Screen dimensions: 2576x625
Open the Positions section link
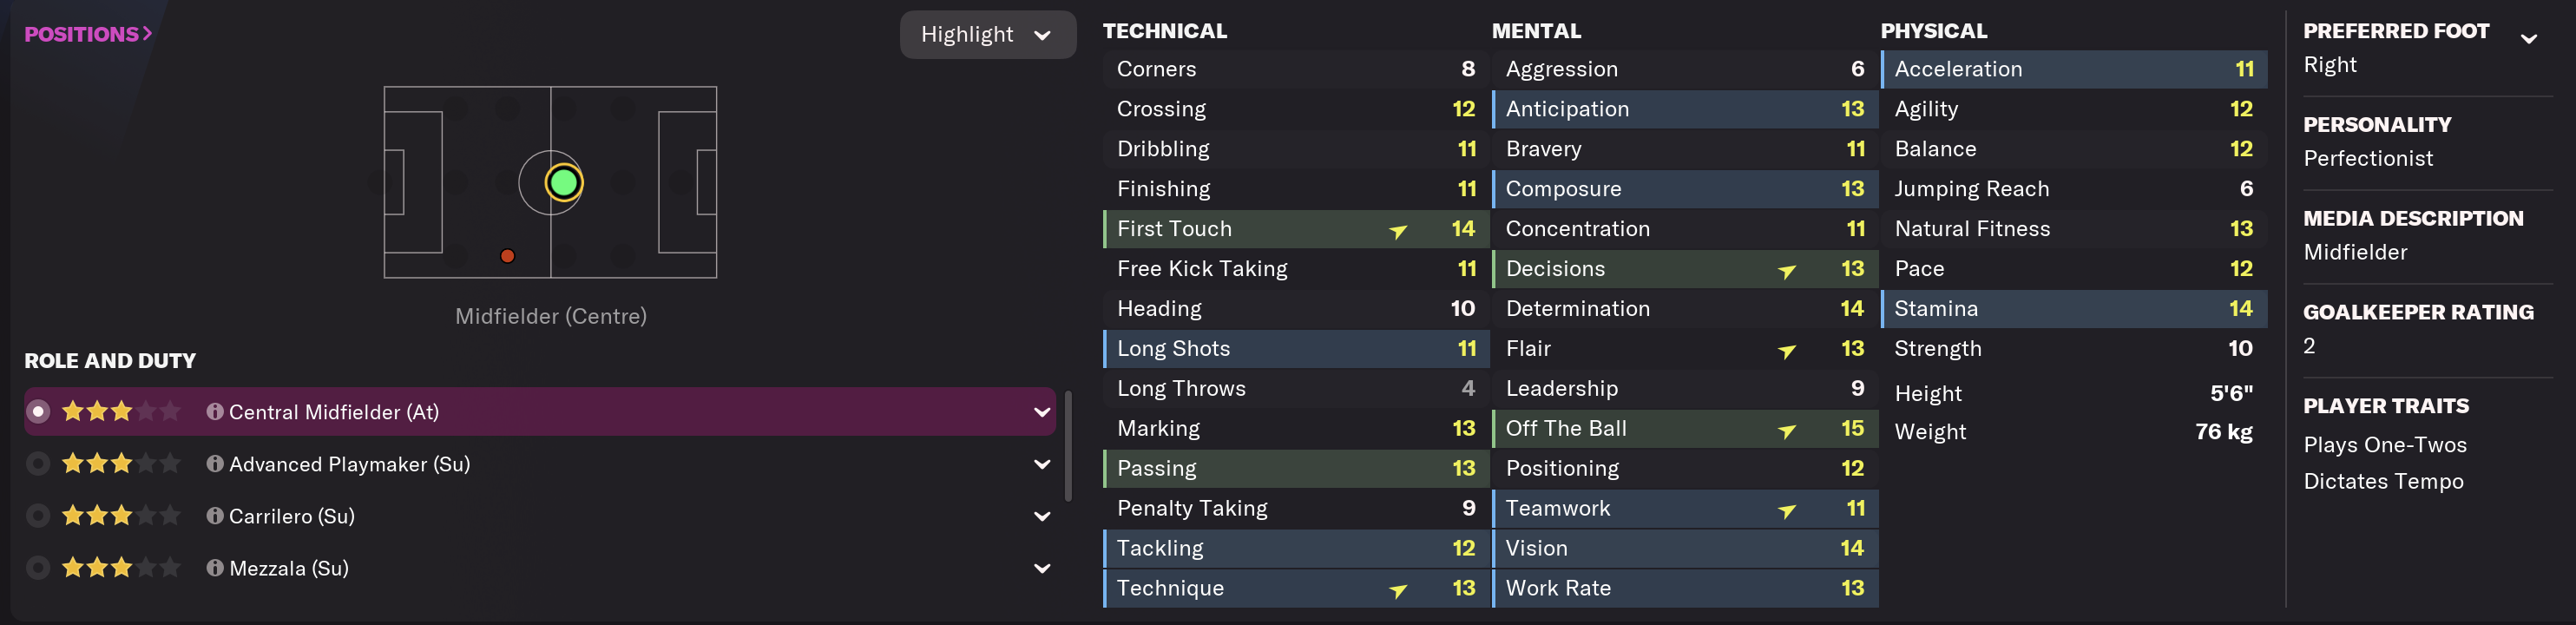click(88, 34)
